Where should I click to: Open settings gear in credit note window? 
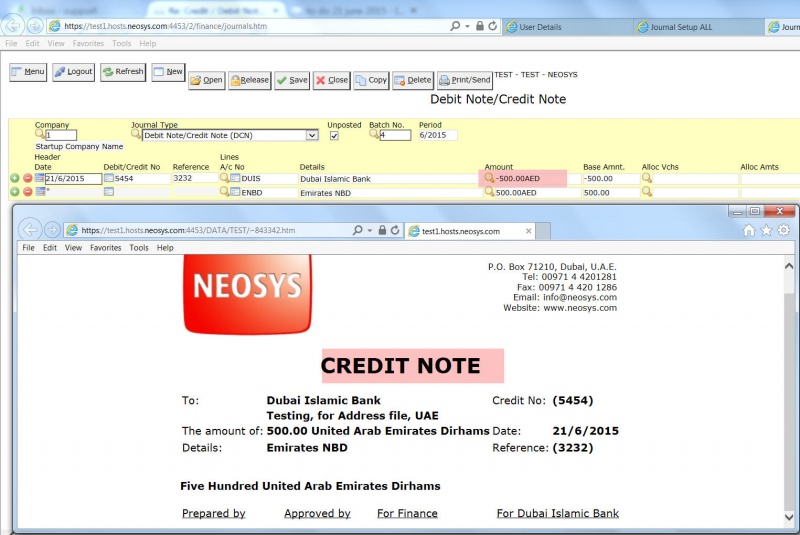(x=784, y=231)
